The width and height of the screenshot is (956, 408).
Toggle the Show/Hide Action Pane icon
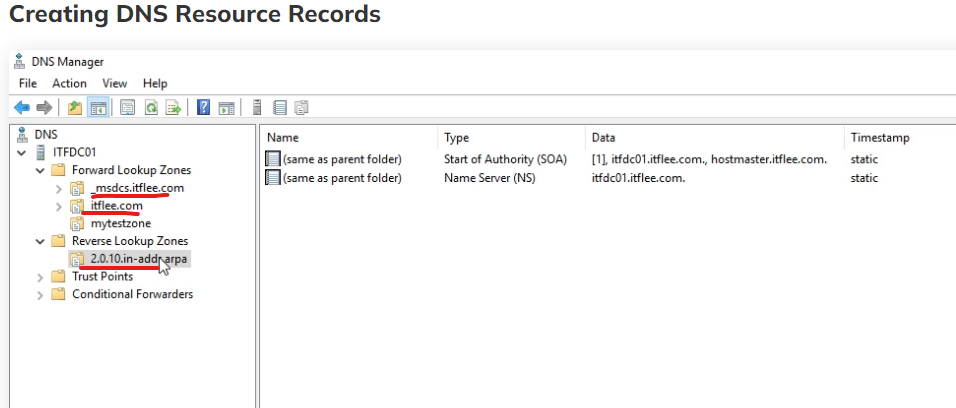click(x=227, y=108)
